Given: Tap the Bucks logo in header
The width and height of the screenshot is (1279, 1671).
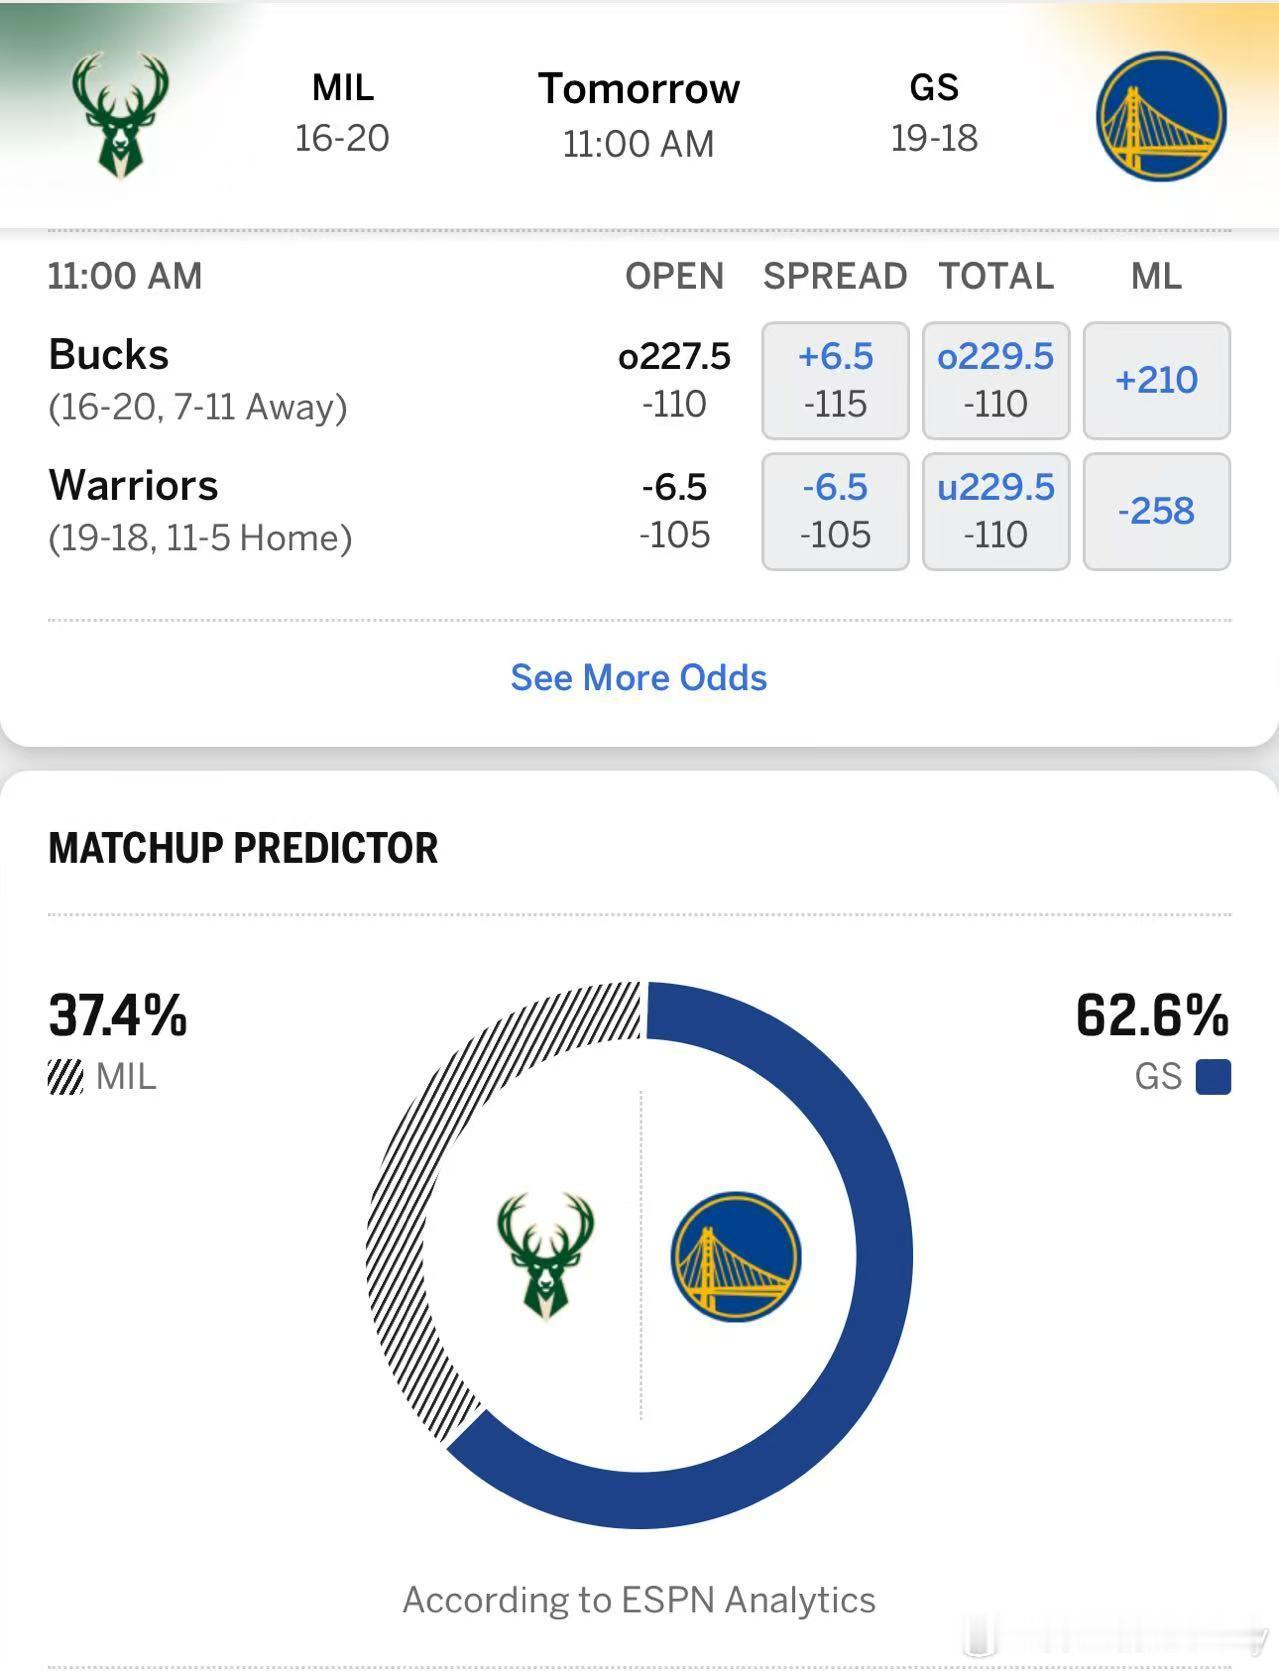Looking at the screenshot, I should (120, 115).
